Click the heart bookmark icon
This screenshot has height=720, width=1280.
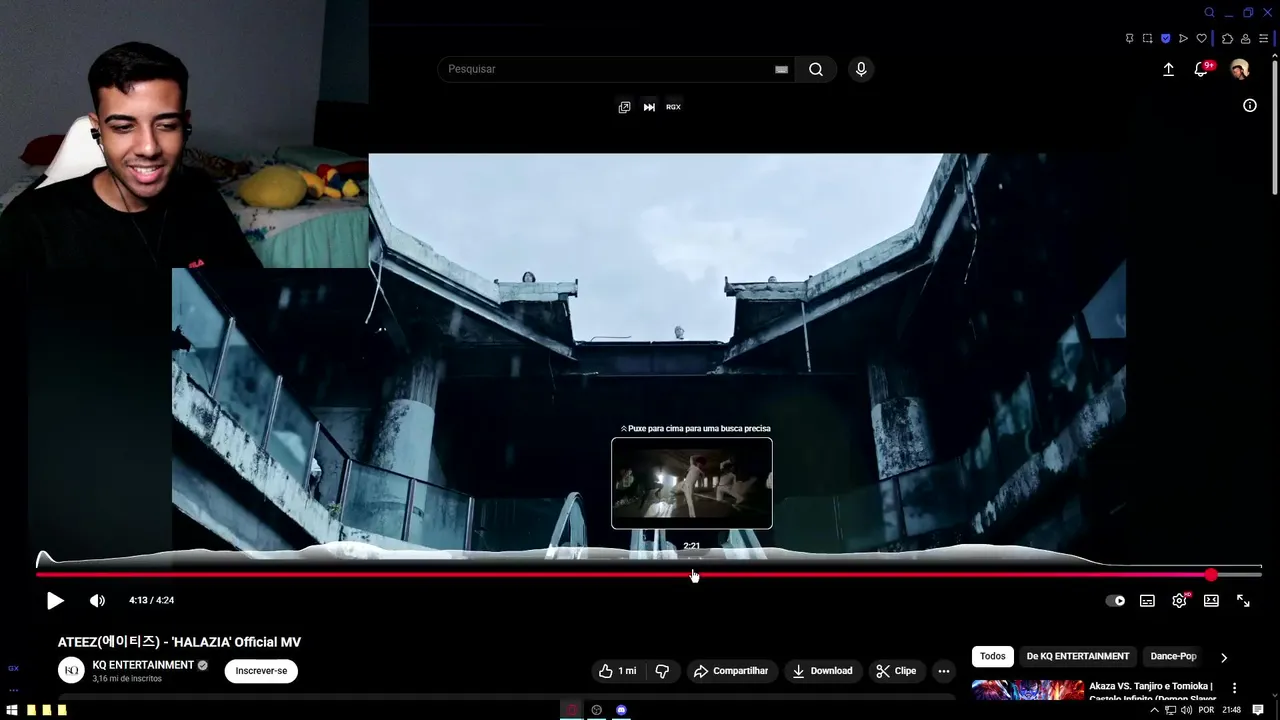click(1201, 39)
